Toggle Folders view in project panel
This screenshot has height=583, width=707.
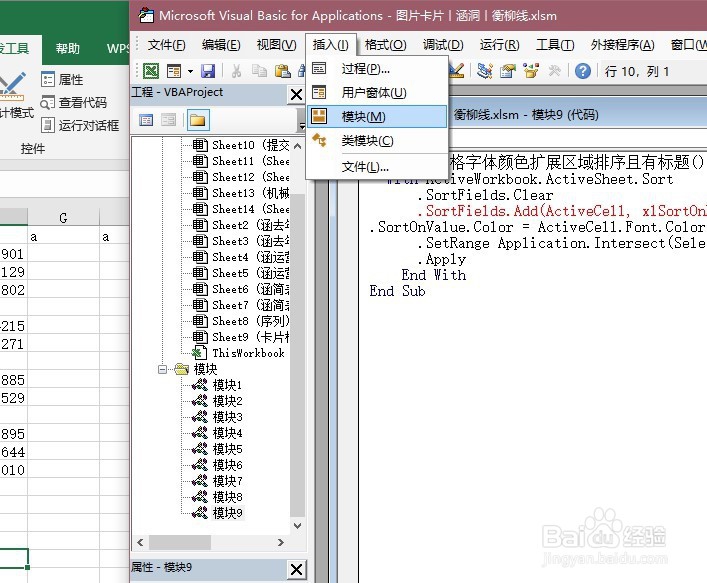[x=197, y=120]
